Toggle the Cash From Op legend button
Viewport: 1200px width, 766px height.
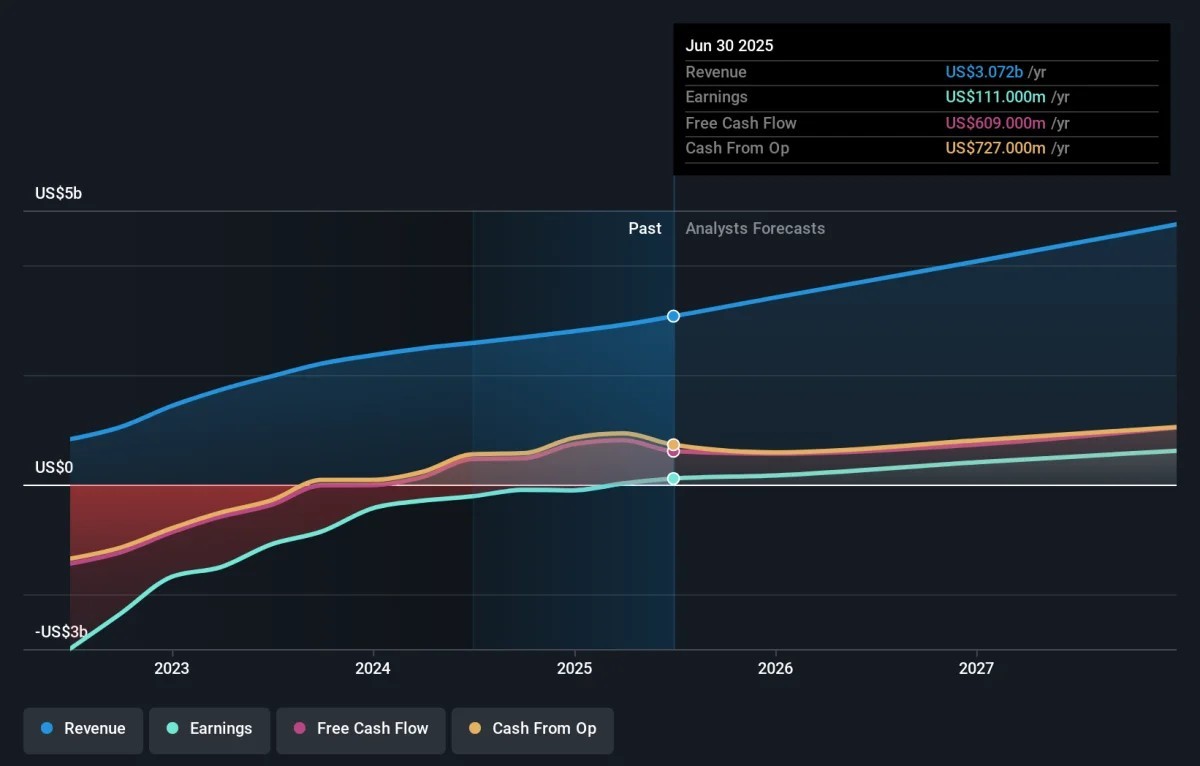pyautogui.click(x=532, y=730)
